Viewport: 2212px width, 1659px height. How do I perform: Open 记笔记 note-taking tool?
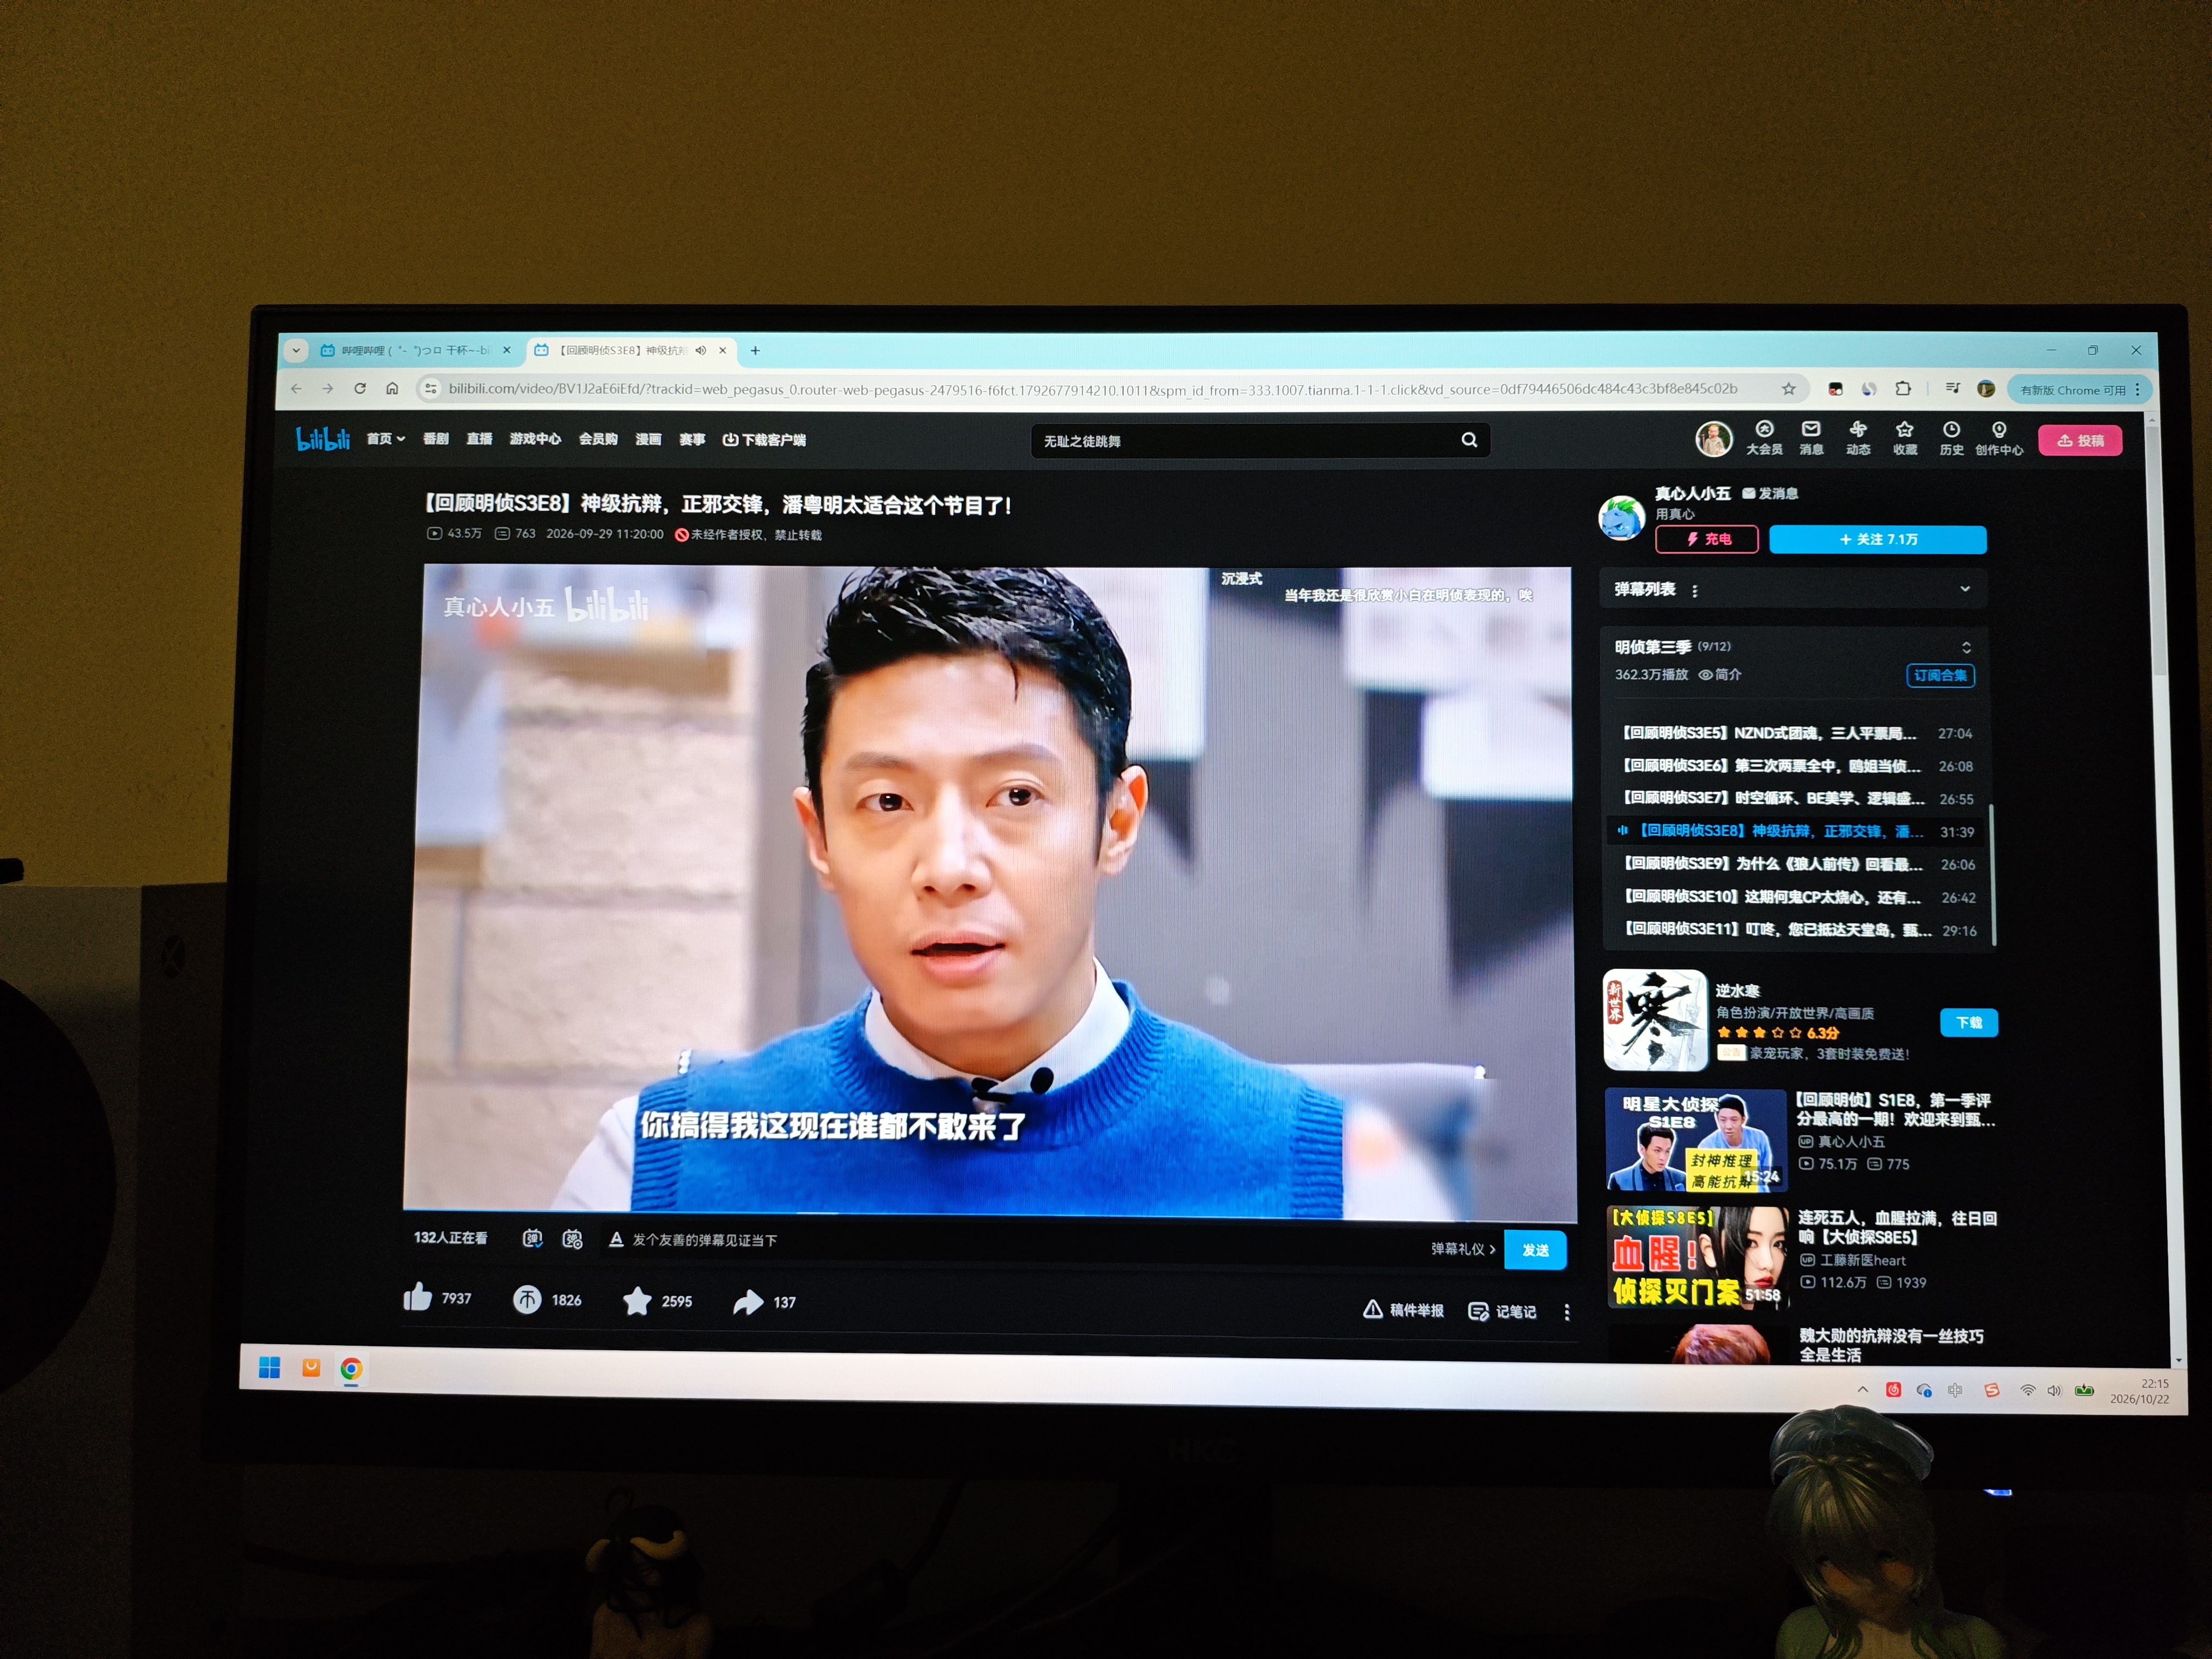click(x=1502, y=1311)
